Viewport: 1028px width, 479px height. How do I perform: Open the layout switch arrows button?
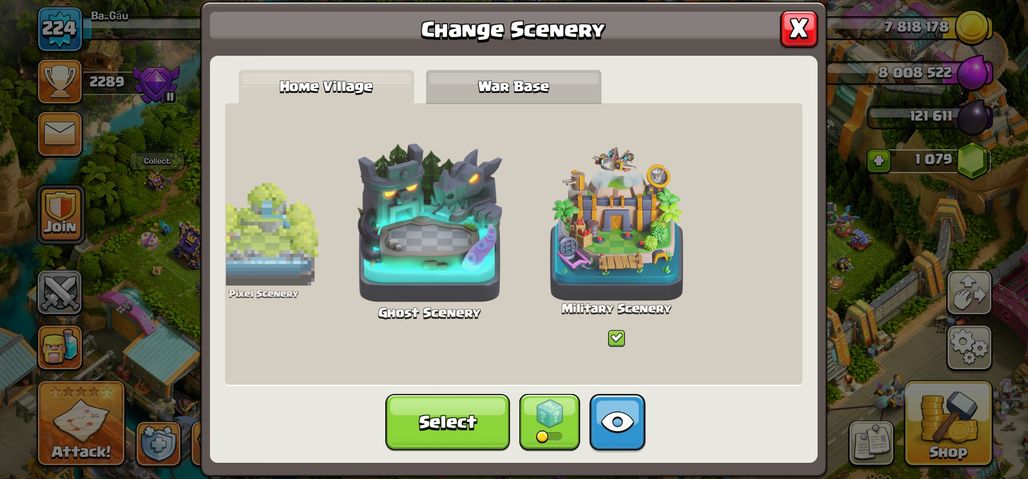[x=969, y=292]
